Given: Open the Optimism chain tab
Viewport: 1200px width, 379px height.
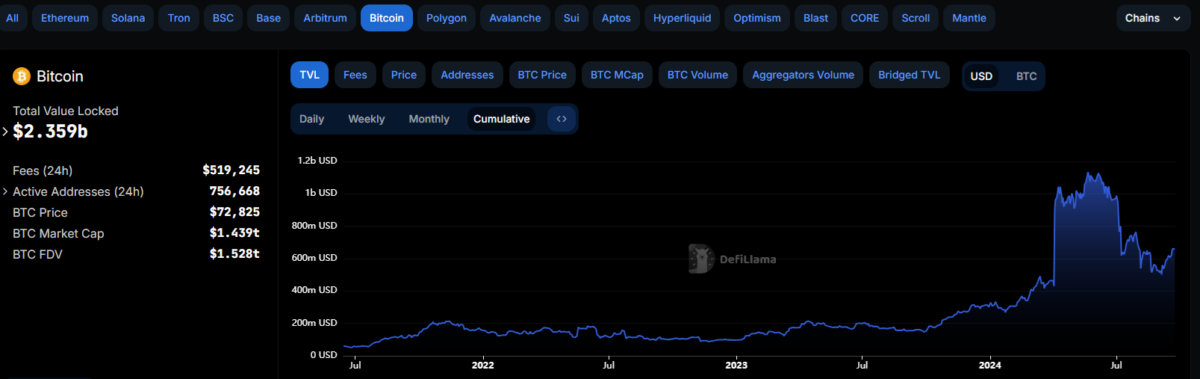Looking at the screenshot, I should (x=757, y=18).
